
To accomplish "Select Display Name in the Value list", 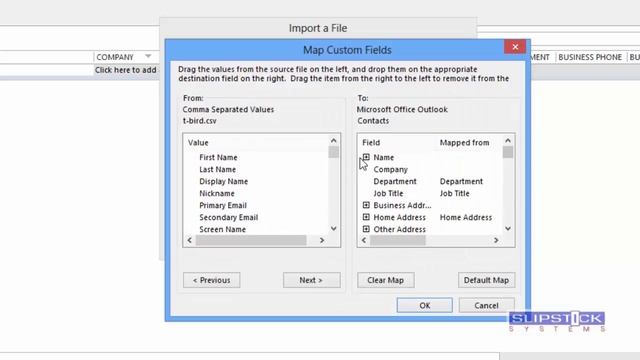I will [x=223, y=181].
